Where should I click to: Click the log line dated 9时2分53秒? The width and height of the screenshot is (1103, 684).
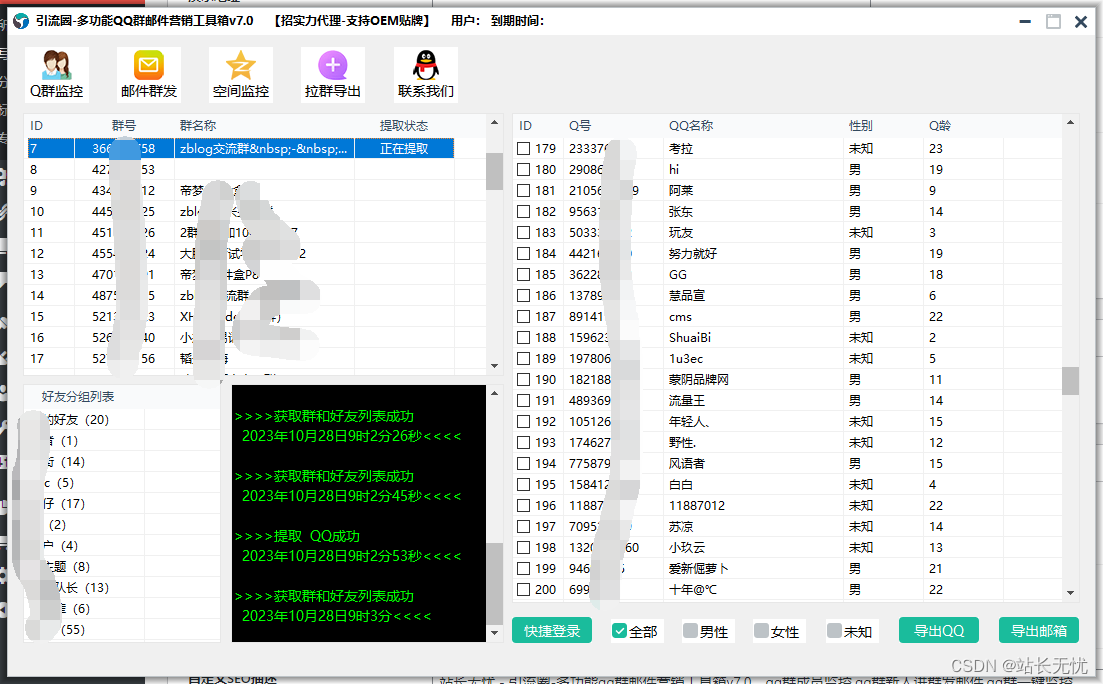(x=351, y=556)
